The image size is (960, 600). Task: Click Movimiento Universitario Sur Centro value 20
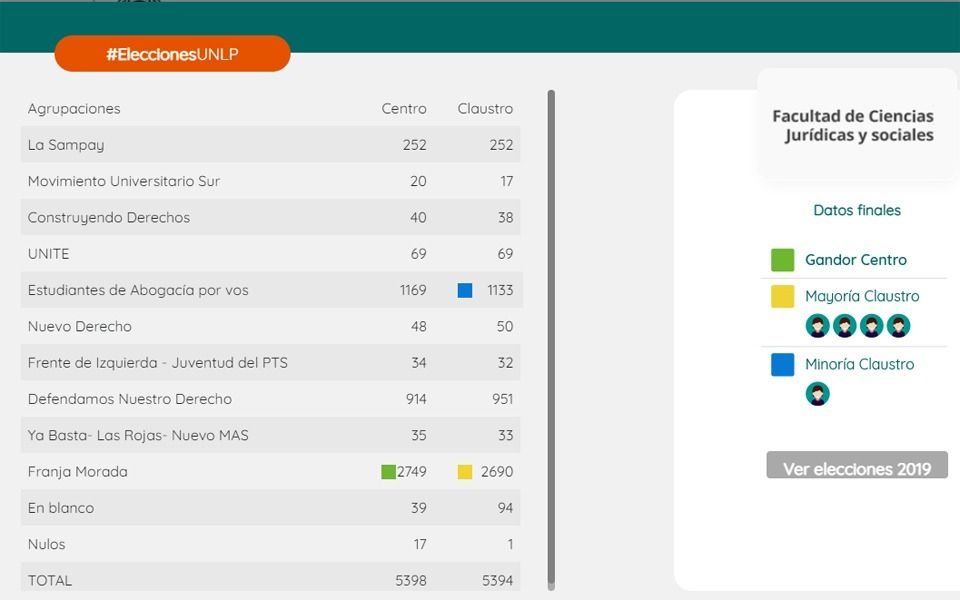[x=418, y=181]
